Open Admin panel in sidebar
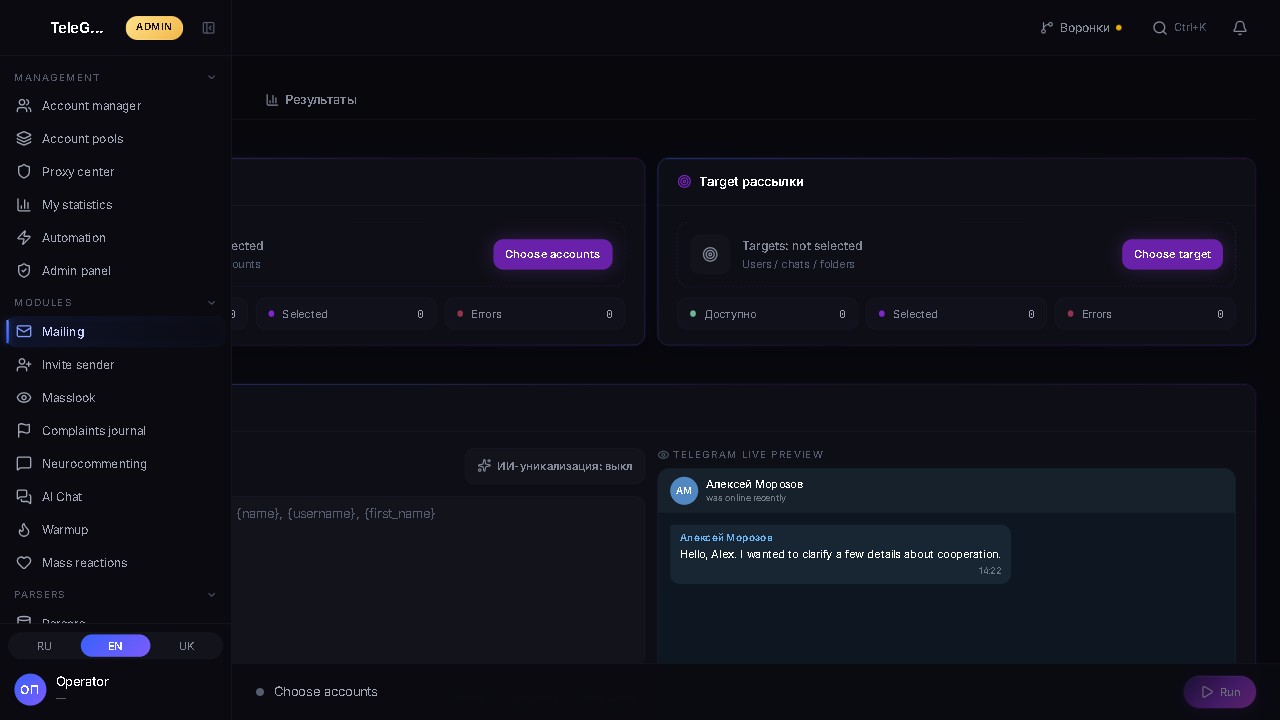This screenshot has height=720, width=1280. pos(116,271)
